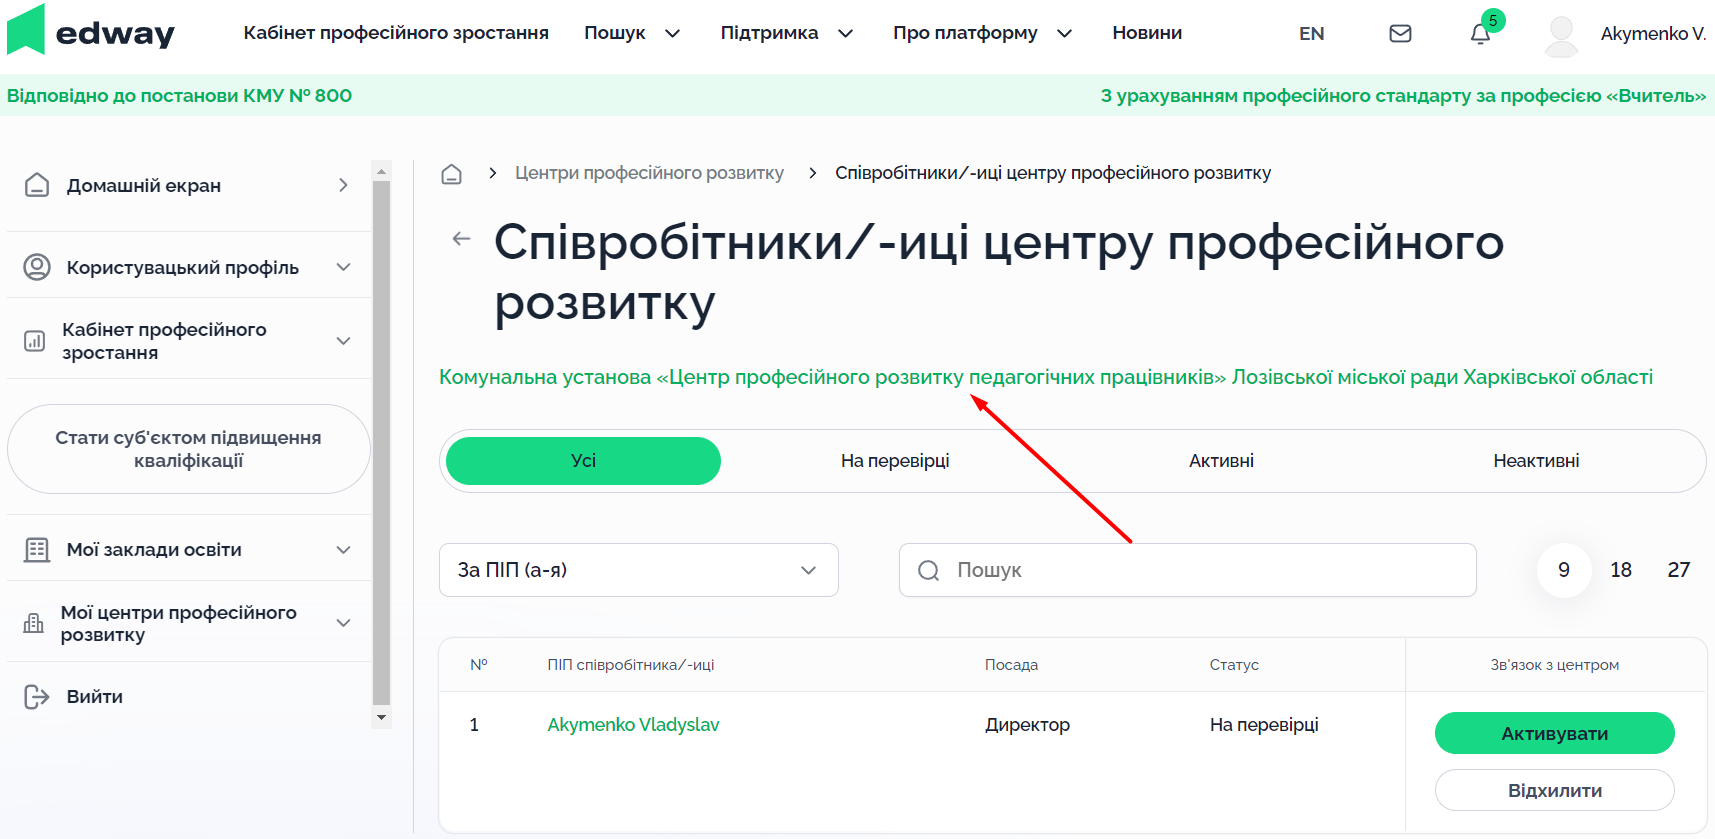
Task: Click the Вийти logout icon
Action: click(37, 697)
